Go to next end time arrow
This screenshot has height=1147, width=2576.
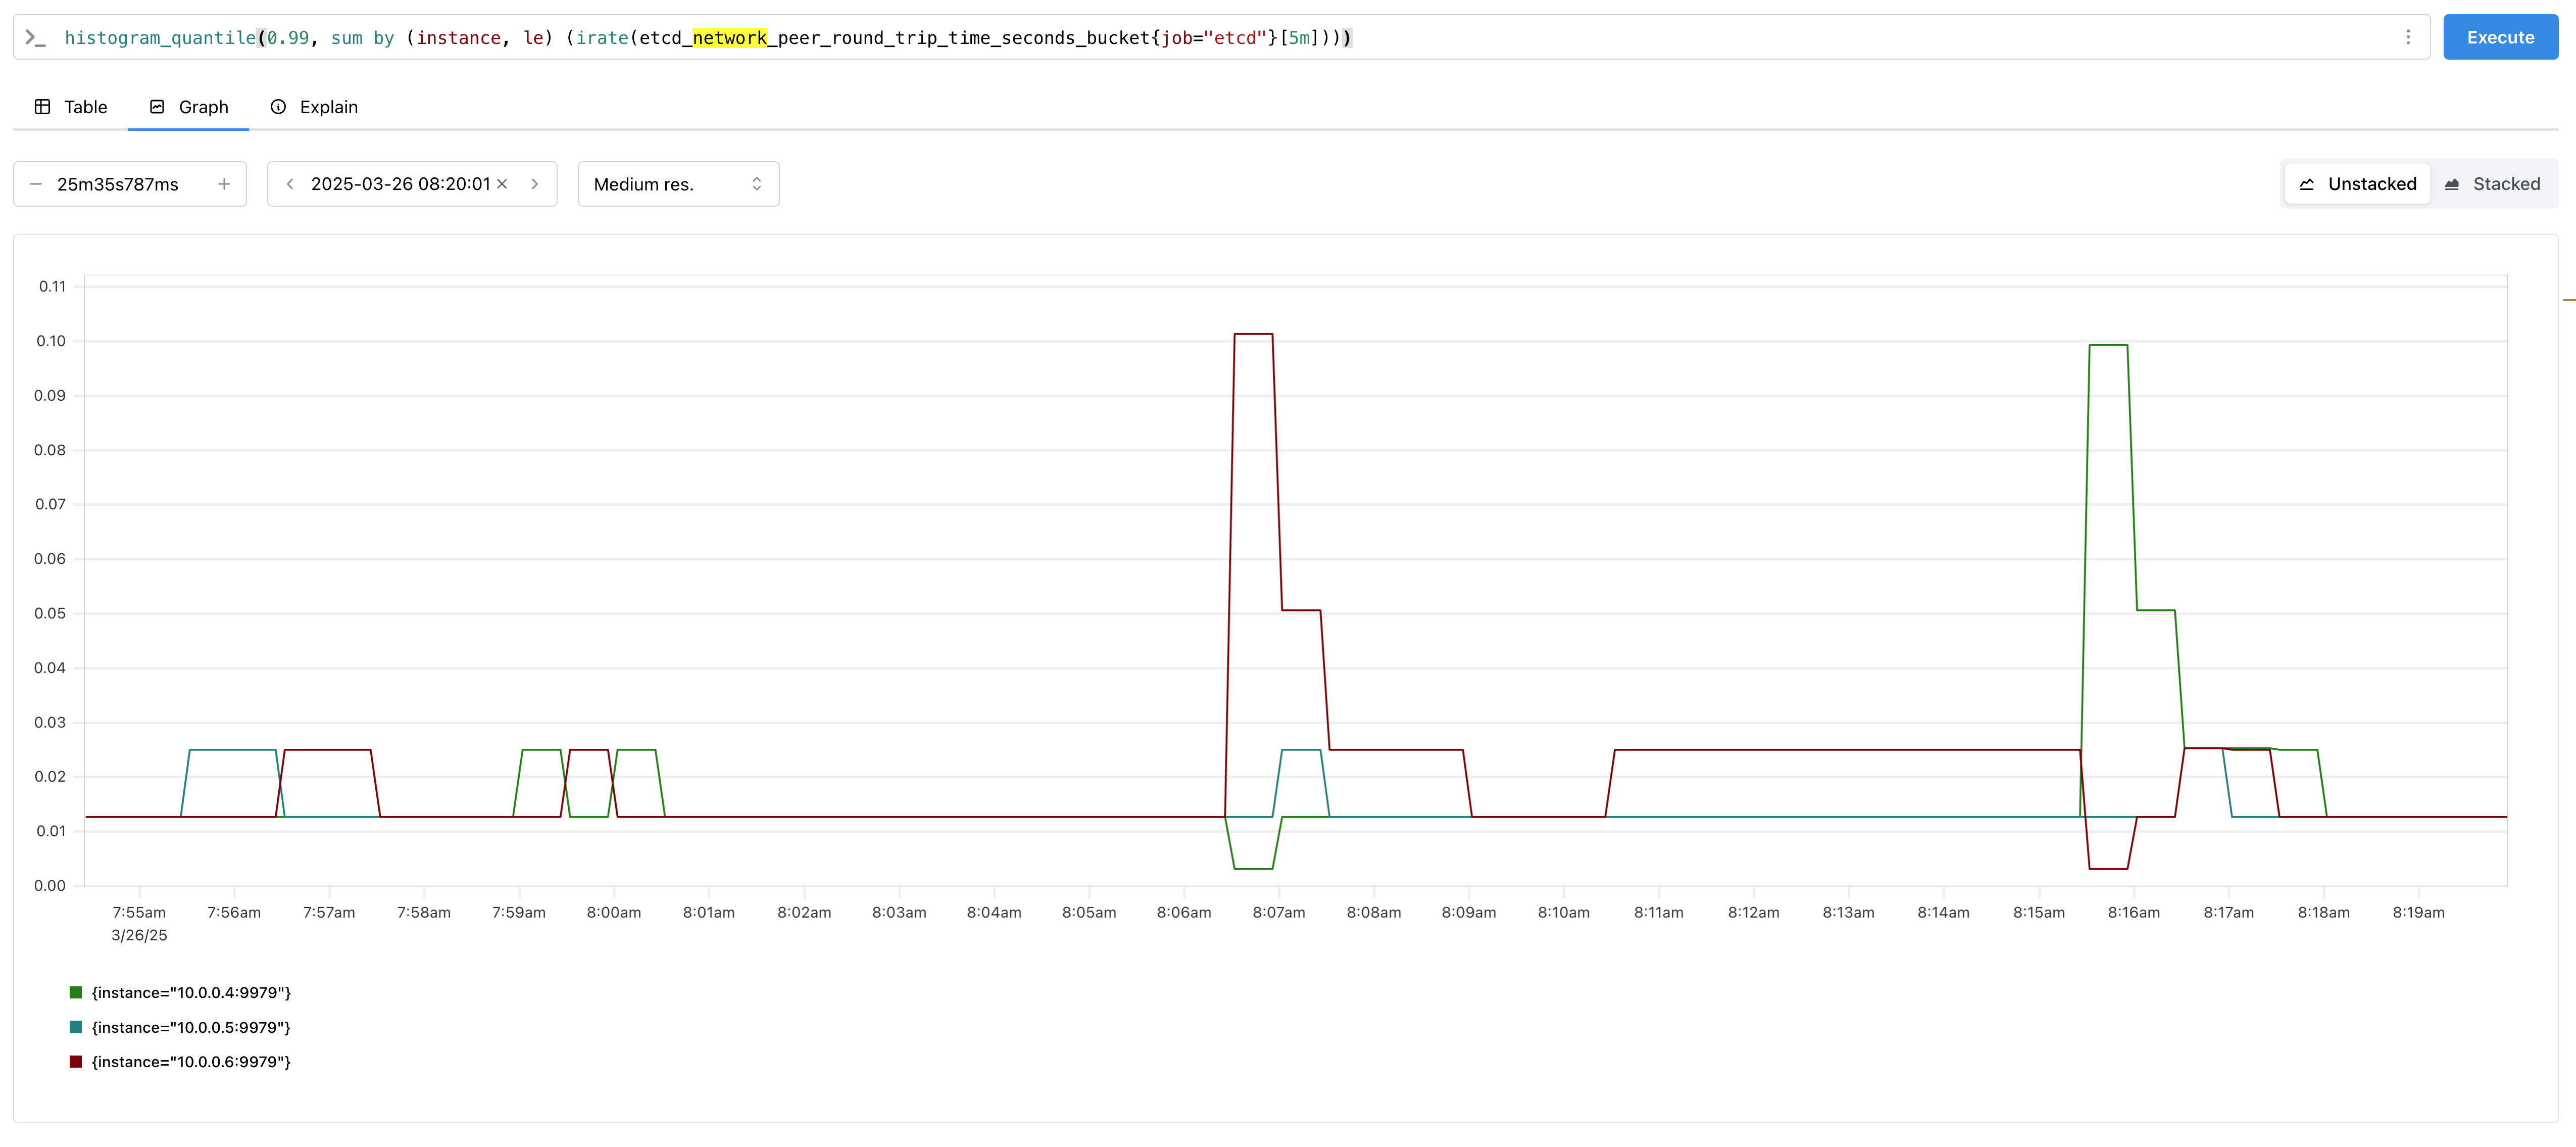pyautogui.click(x=535, y=184)
